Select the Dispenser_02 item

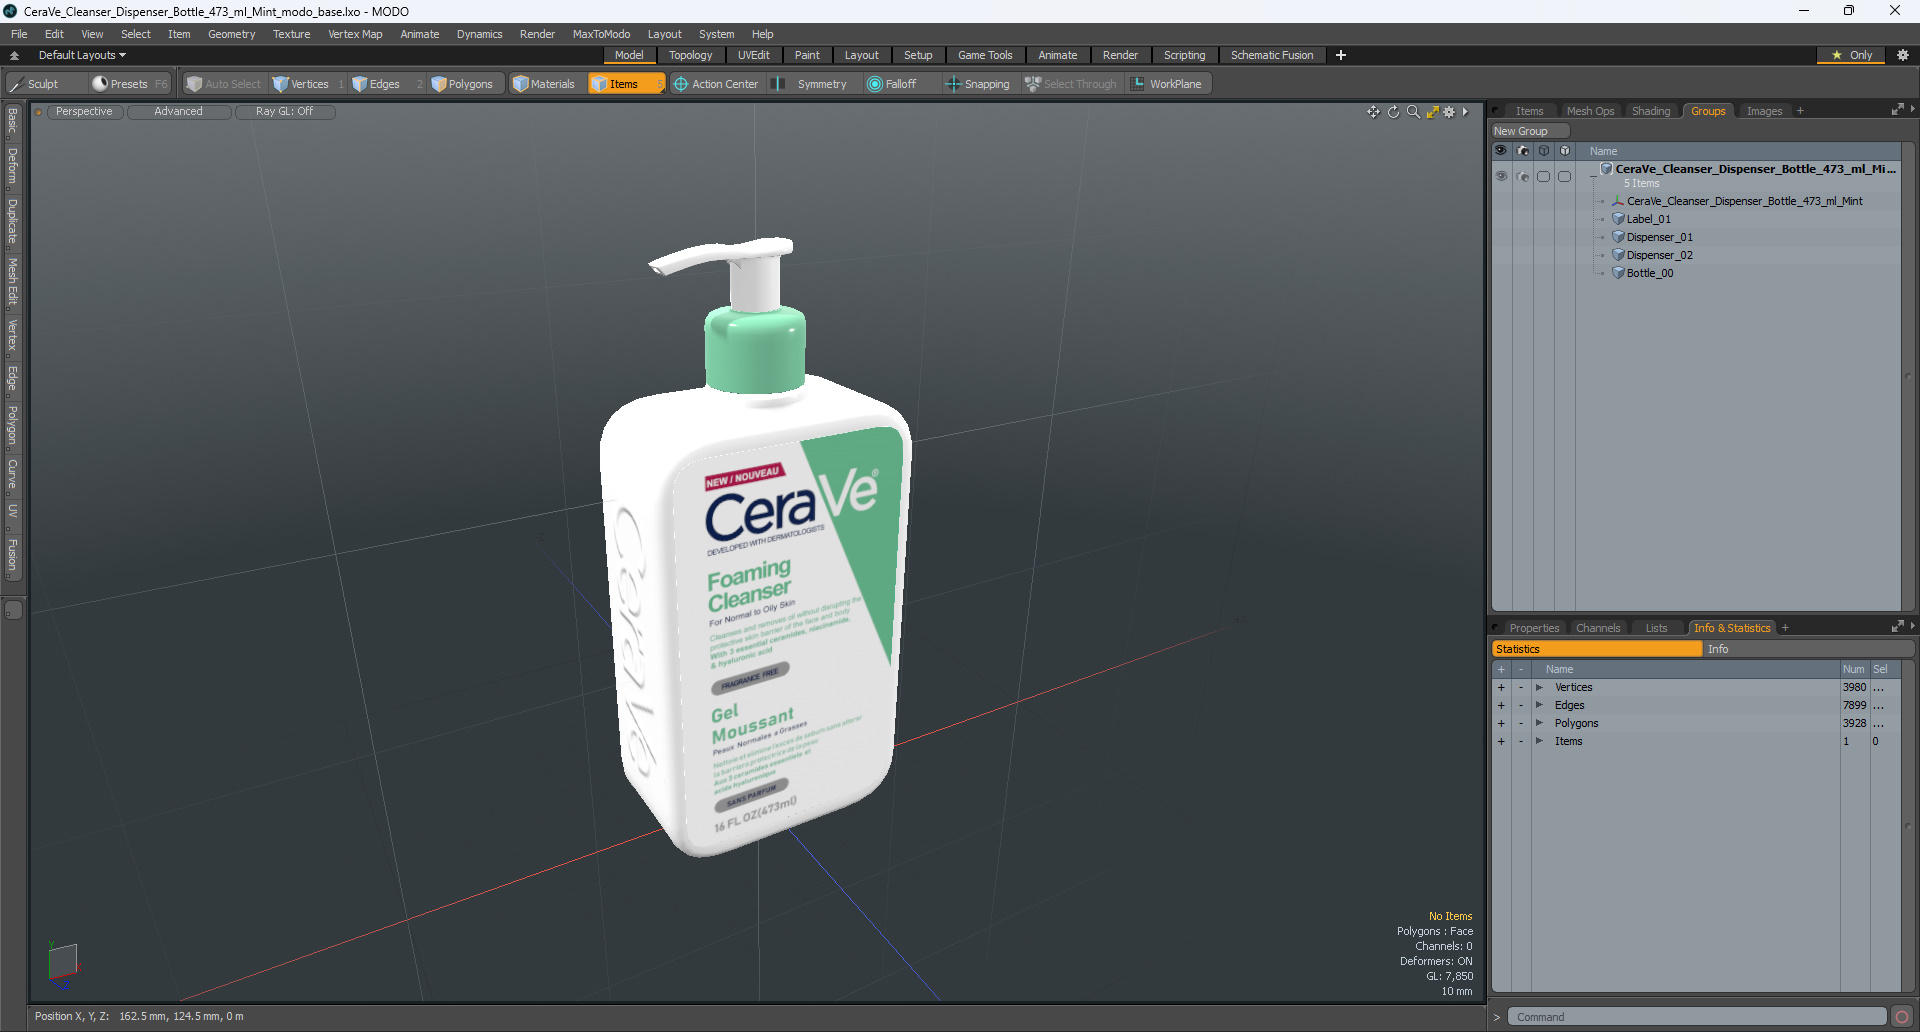pos(1659,255)
